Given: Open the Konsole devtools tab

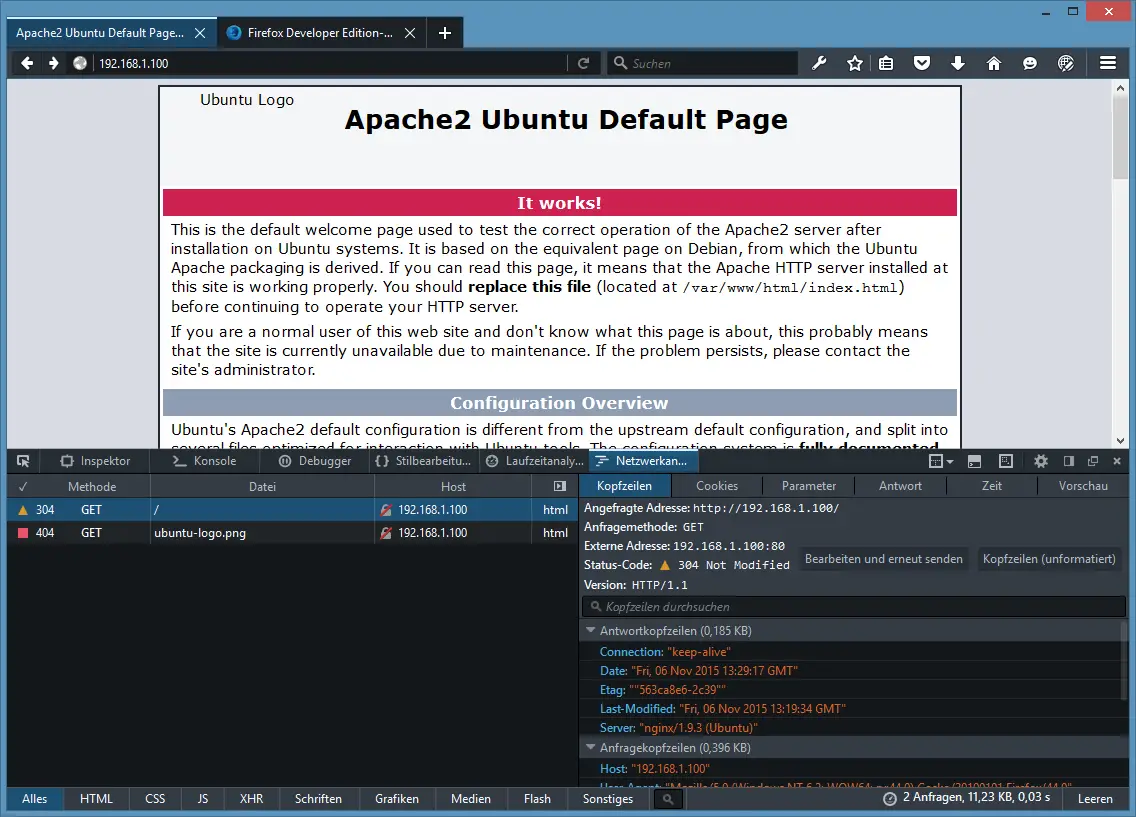Looking at the screenshot, I should tap(204, 461).
